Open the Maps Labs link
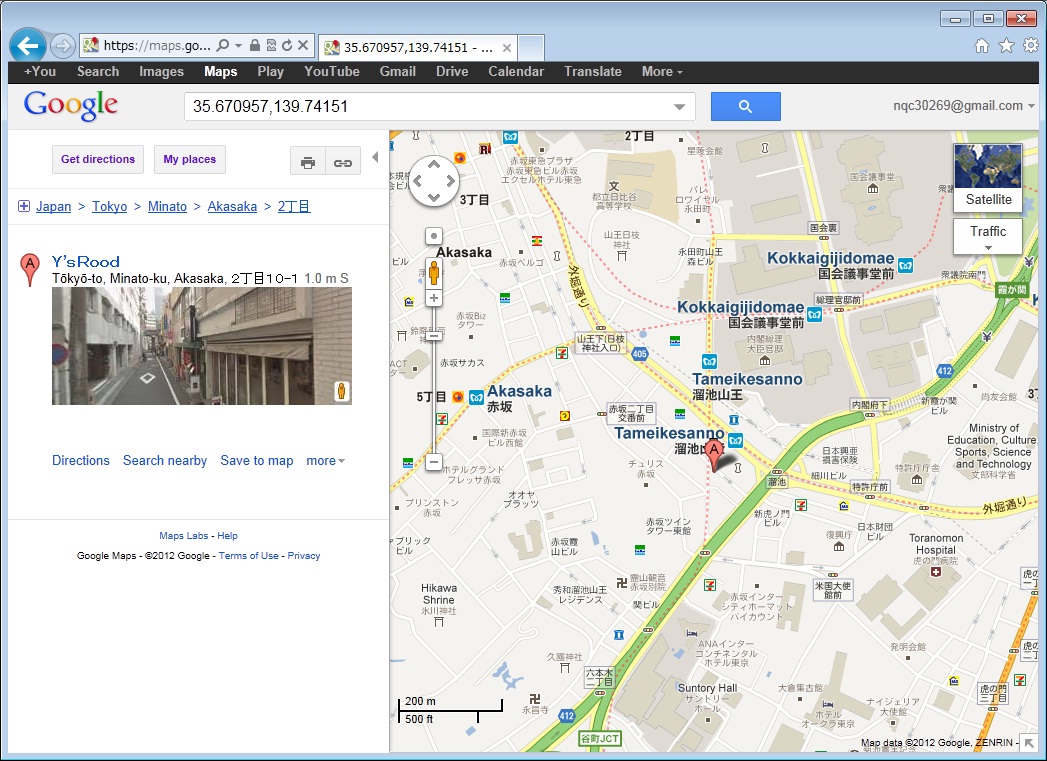The width and height of the screenshot is (1047, 761). [x=184, y=535]
